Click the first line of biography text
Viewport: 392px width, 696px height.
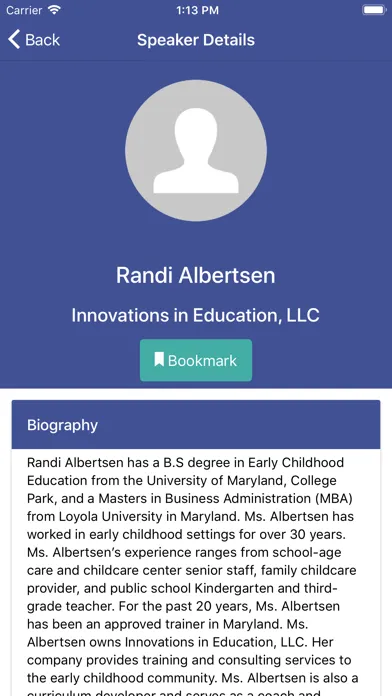(x=186, y=463)
